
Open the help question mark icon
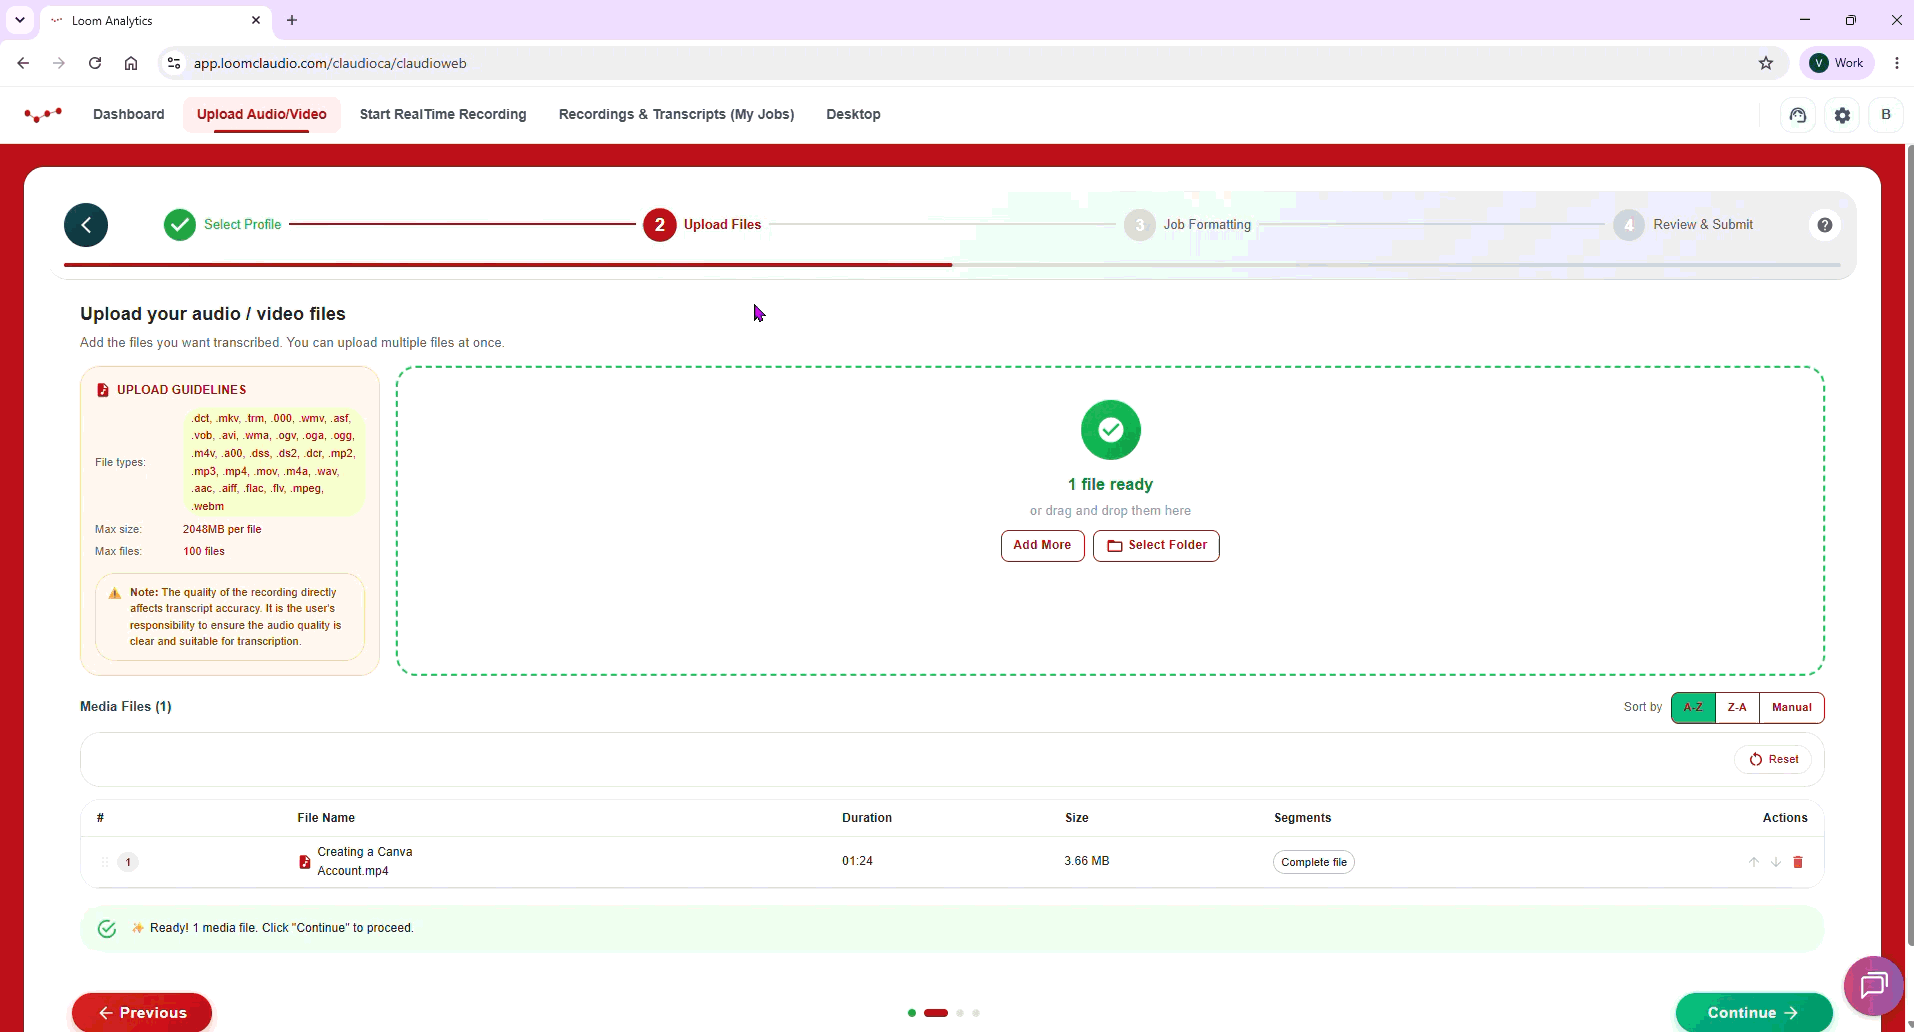point(1825,225)
